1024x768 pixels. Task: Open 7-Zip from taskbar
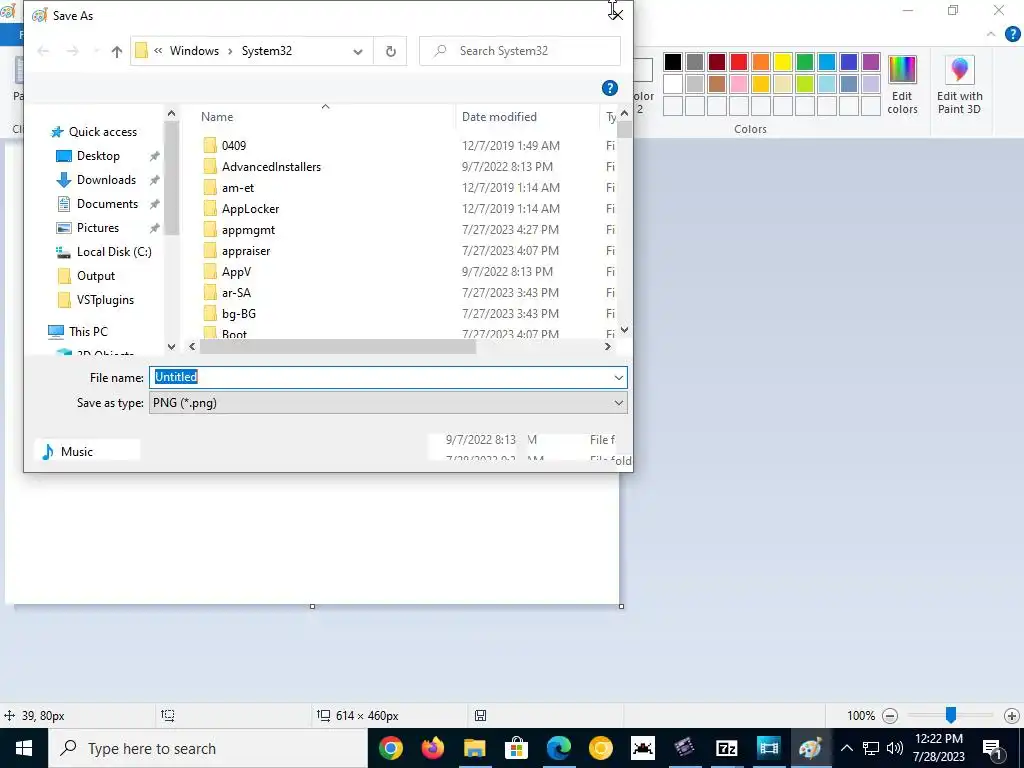[x=726, y=748]
